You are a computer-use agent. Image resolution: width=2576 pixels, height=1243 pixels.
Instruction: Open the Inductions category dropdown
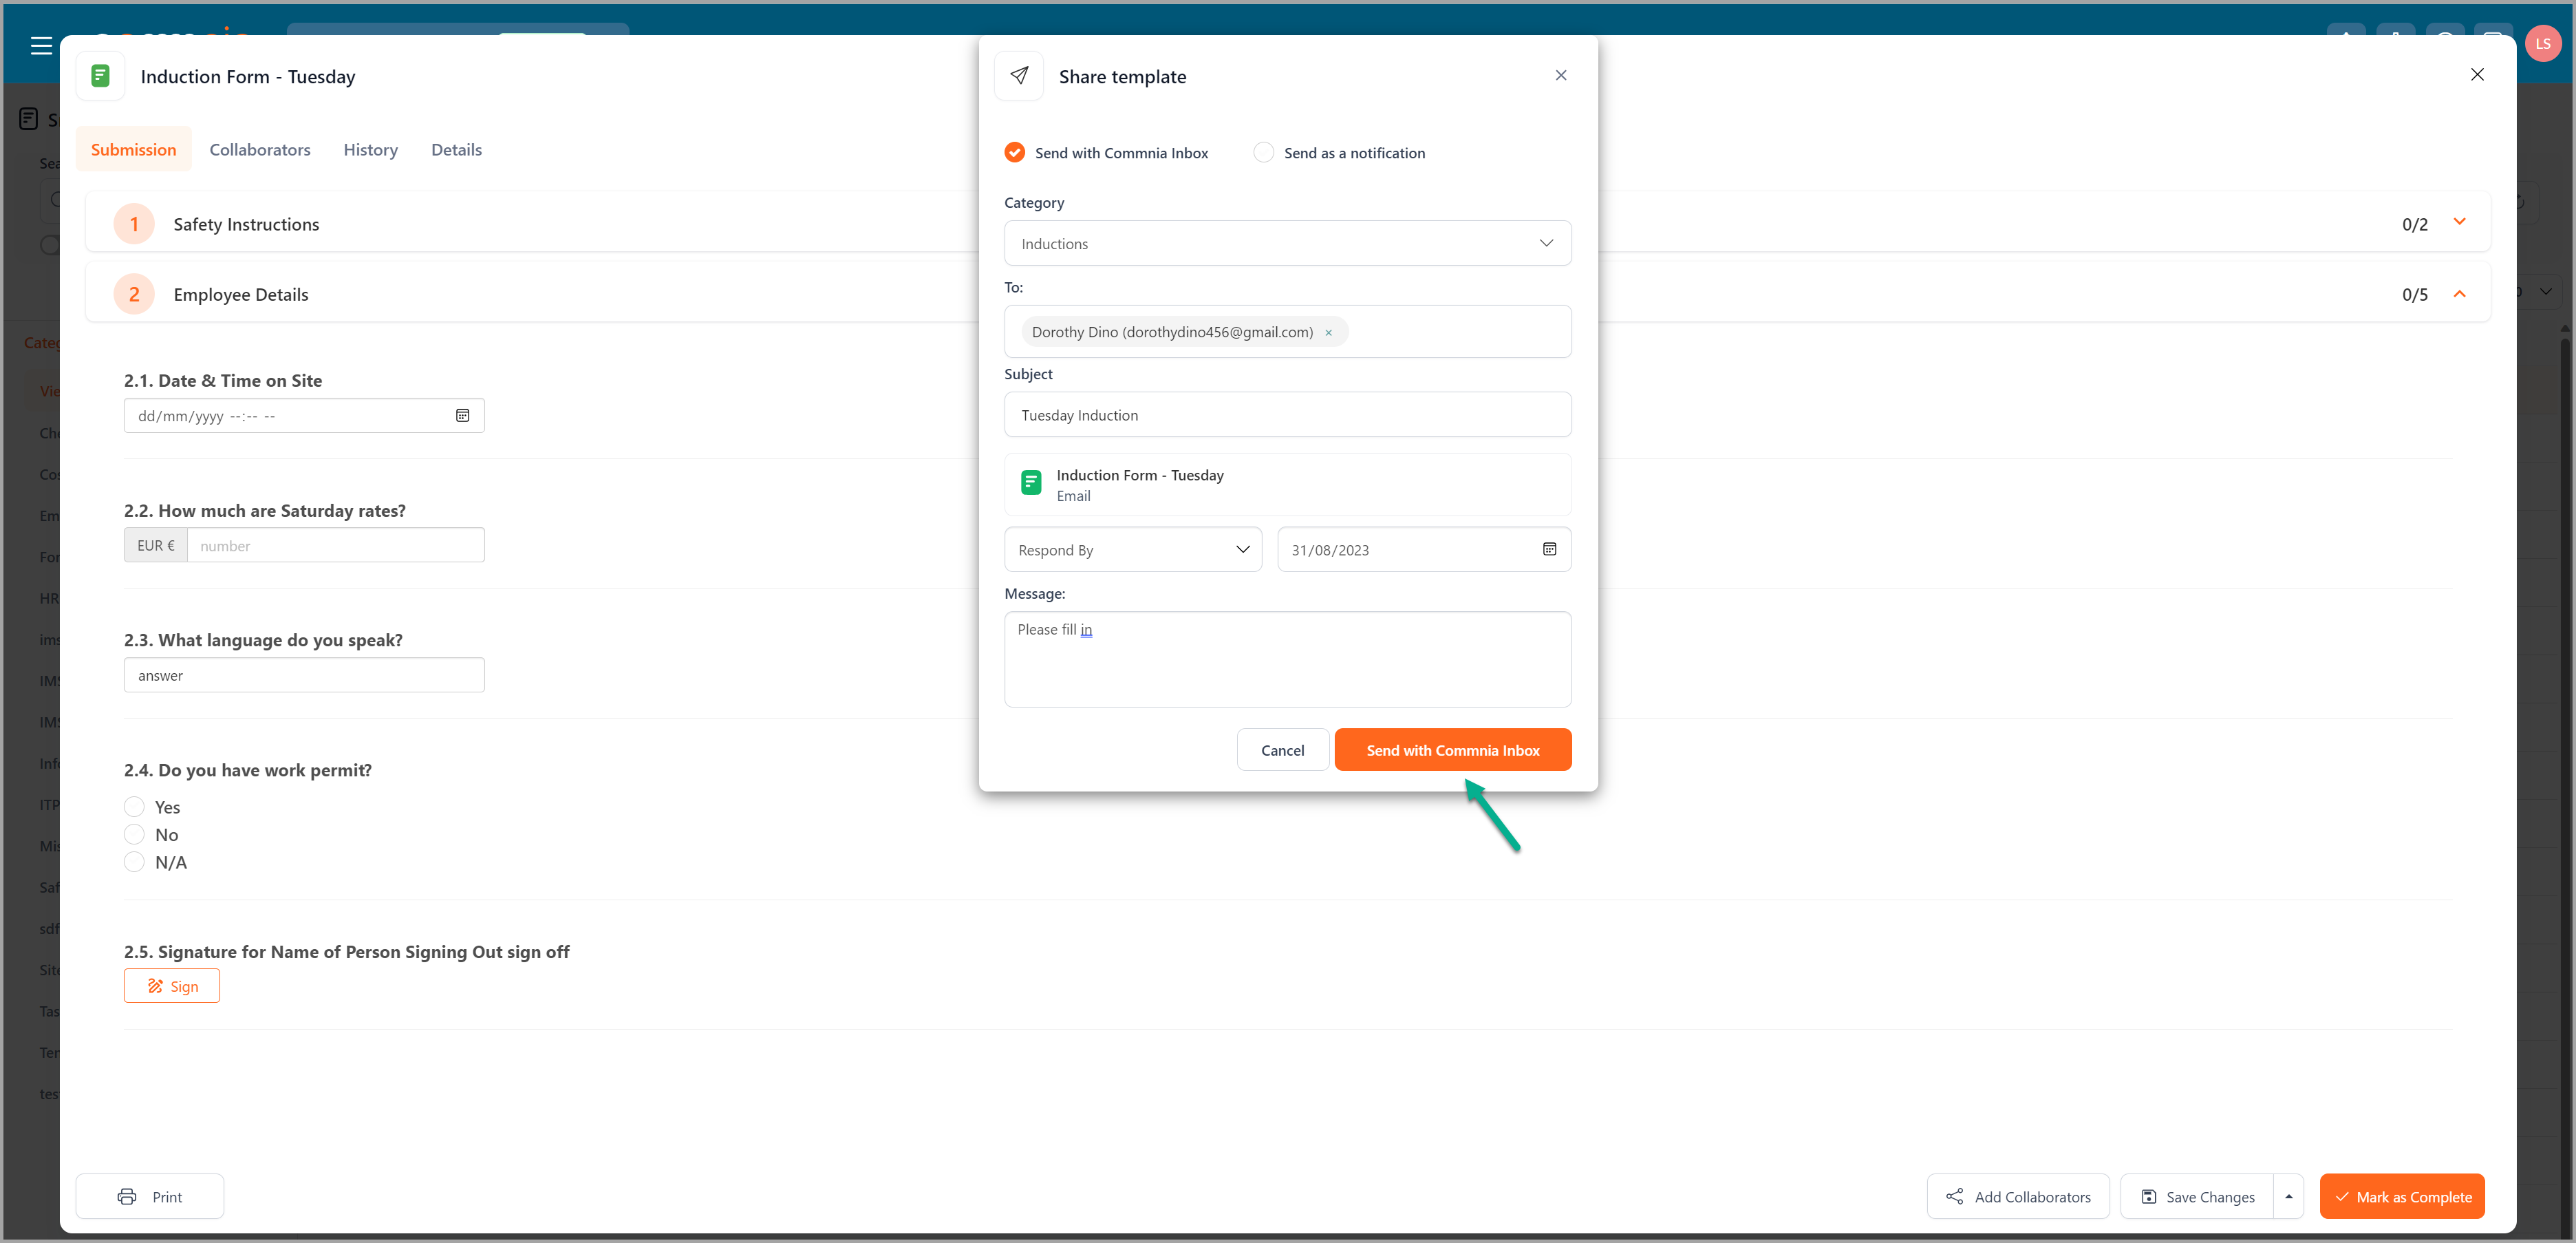coord(1287,244)
